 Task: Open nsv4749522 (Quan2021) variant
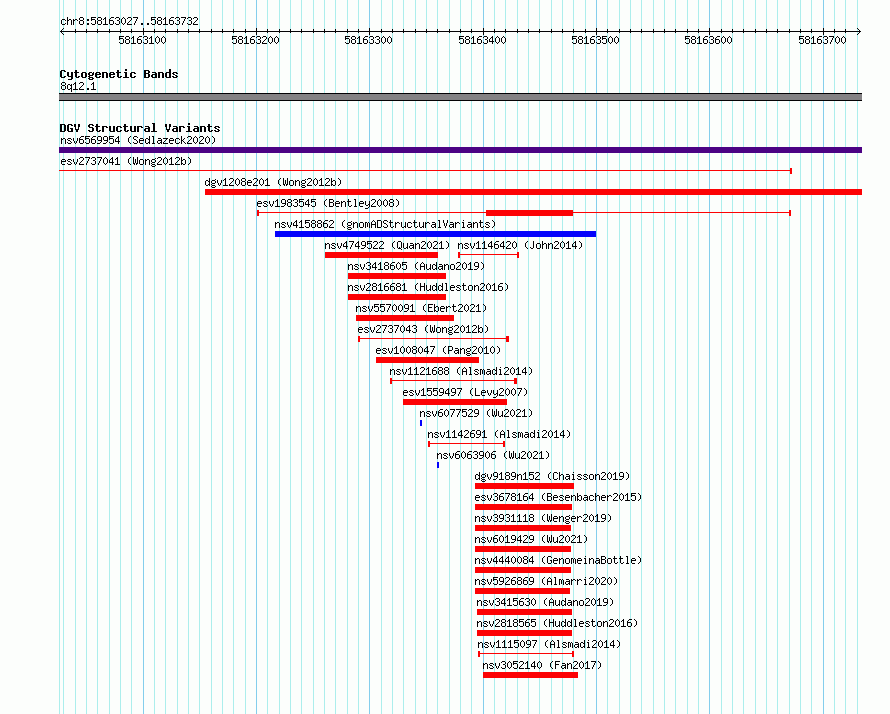coord(387,245)
